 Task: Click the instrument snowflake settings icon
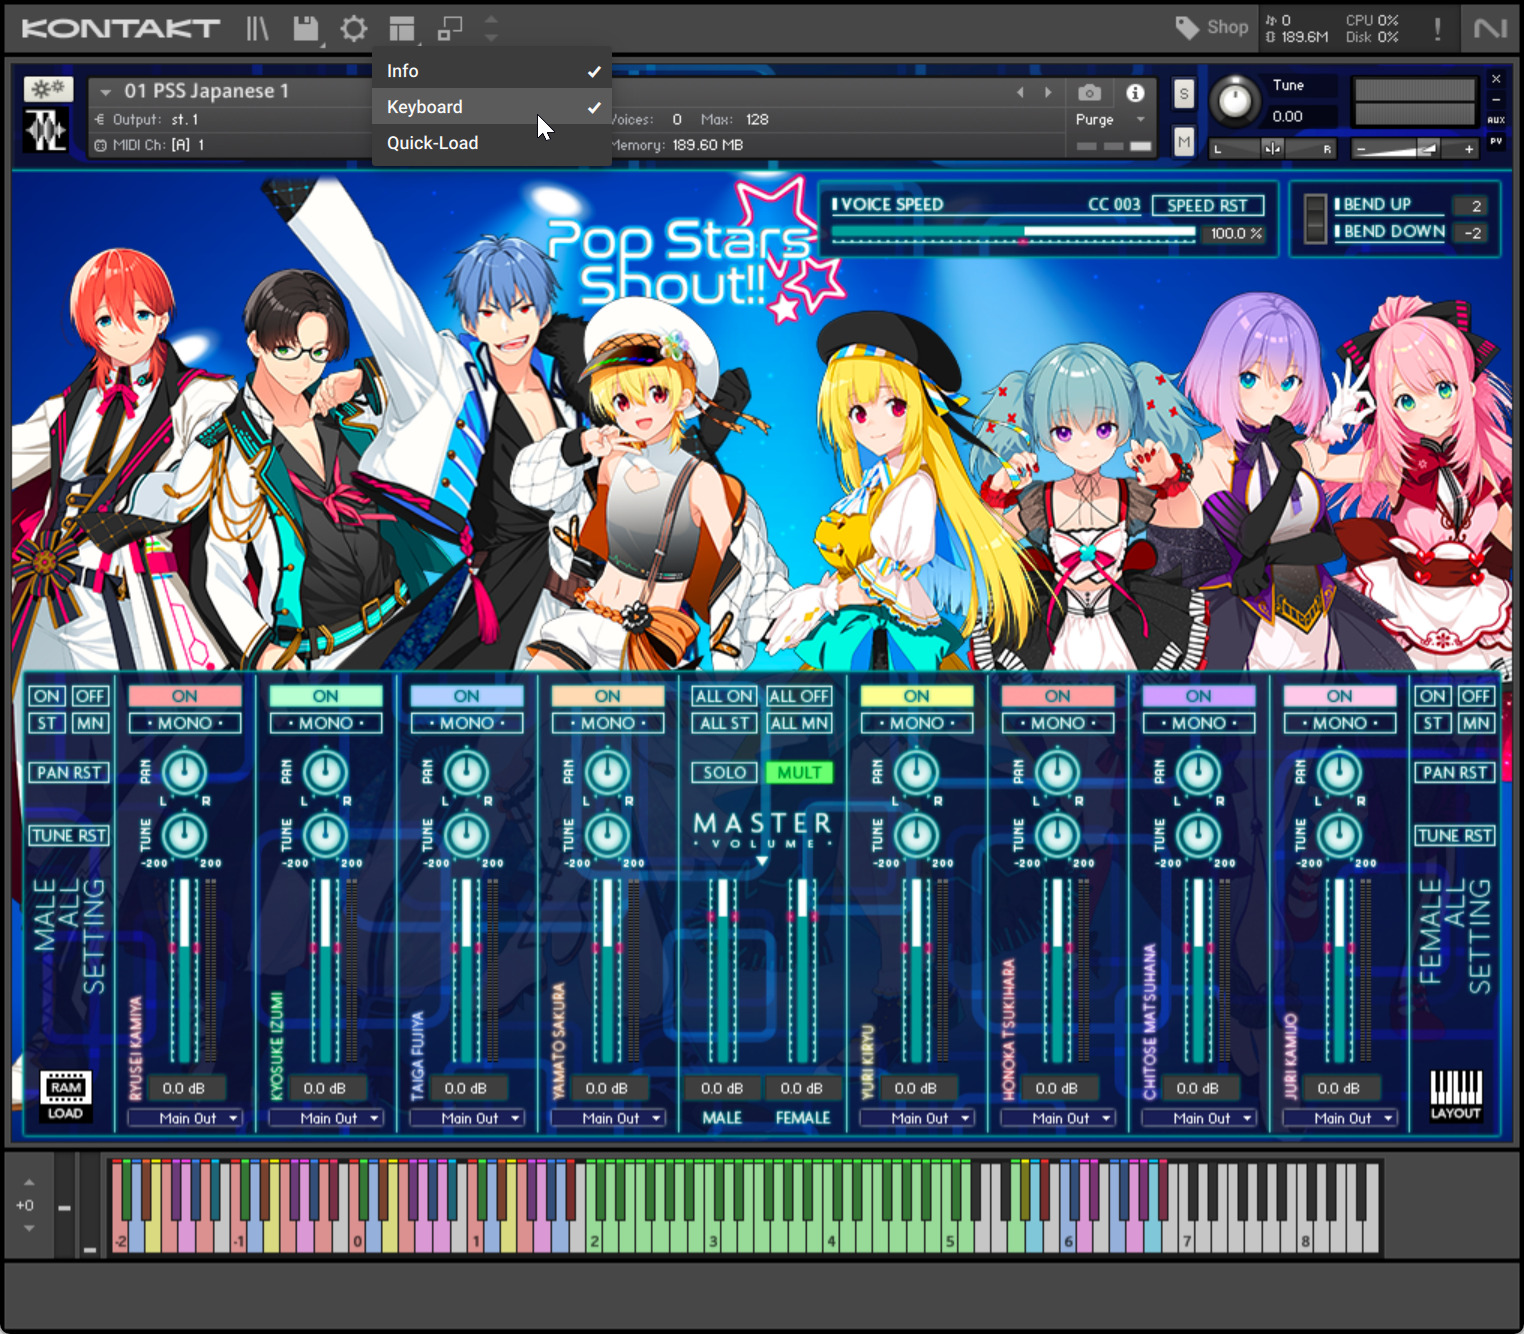click(46, 89)
